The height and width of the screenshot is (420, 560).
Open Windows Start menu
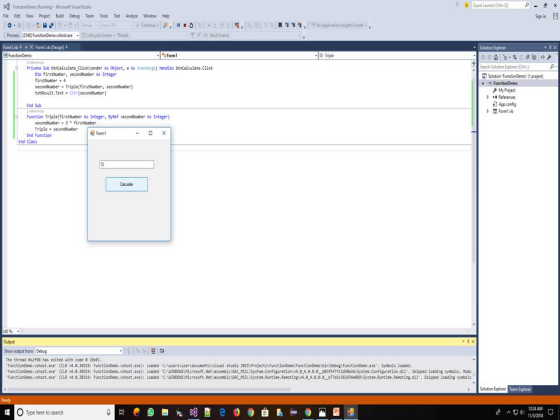click(x=7, y=412)
